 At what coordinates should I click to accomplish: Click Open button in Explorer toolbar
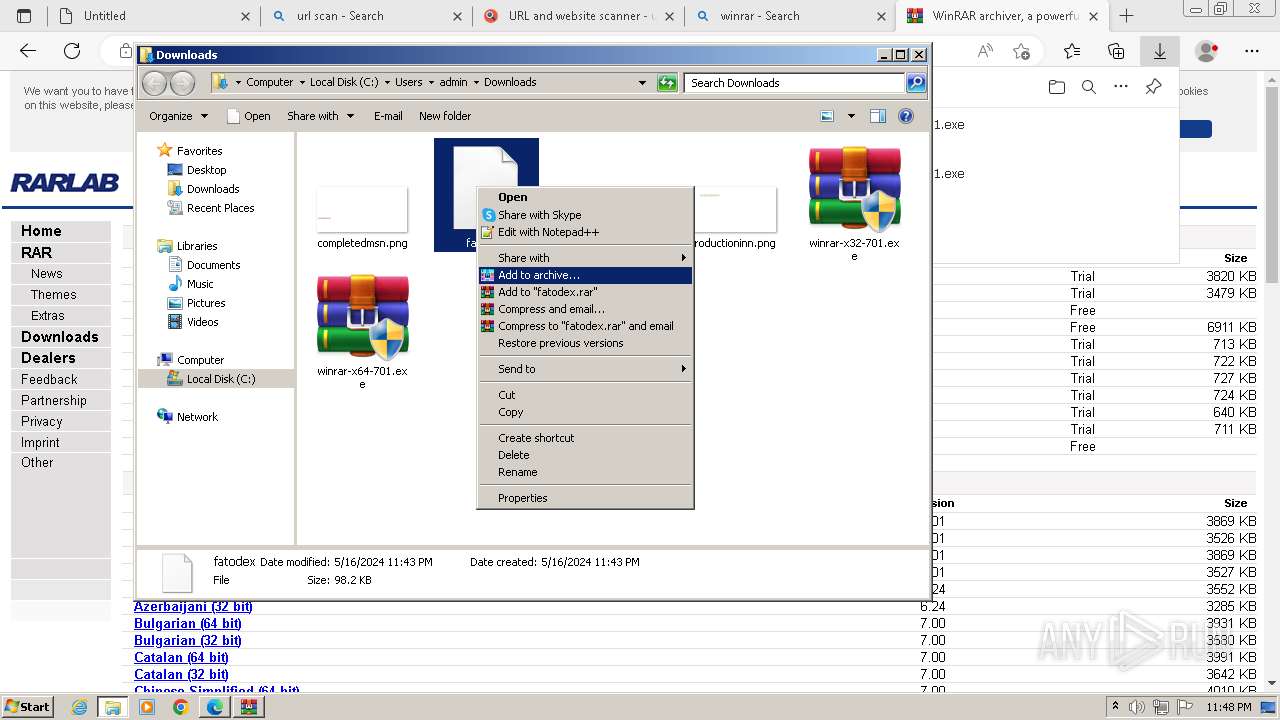(x=249, y=116)
